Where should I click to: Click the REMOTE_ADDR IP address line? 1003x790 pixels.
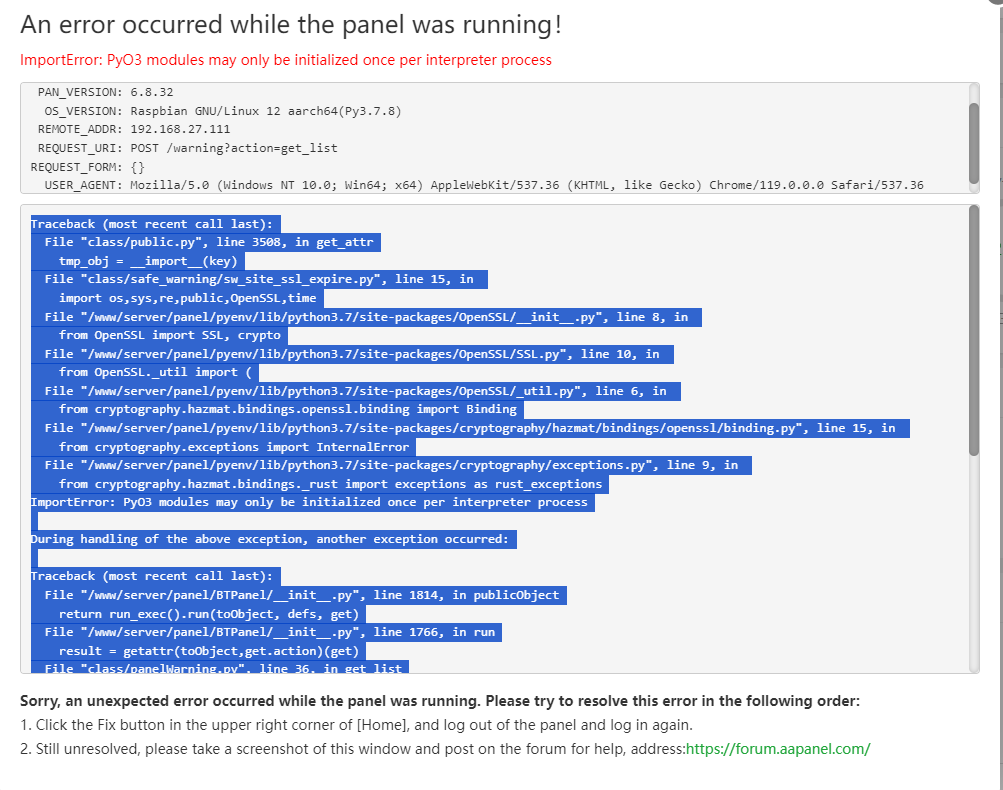click(134, 129)
